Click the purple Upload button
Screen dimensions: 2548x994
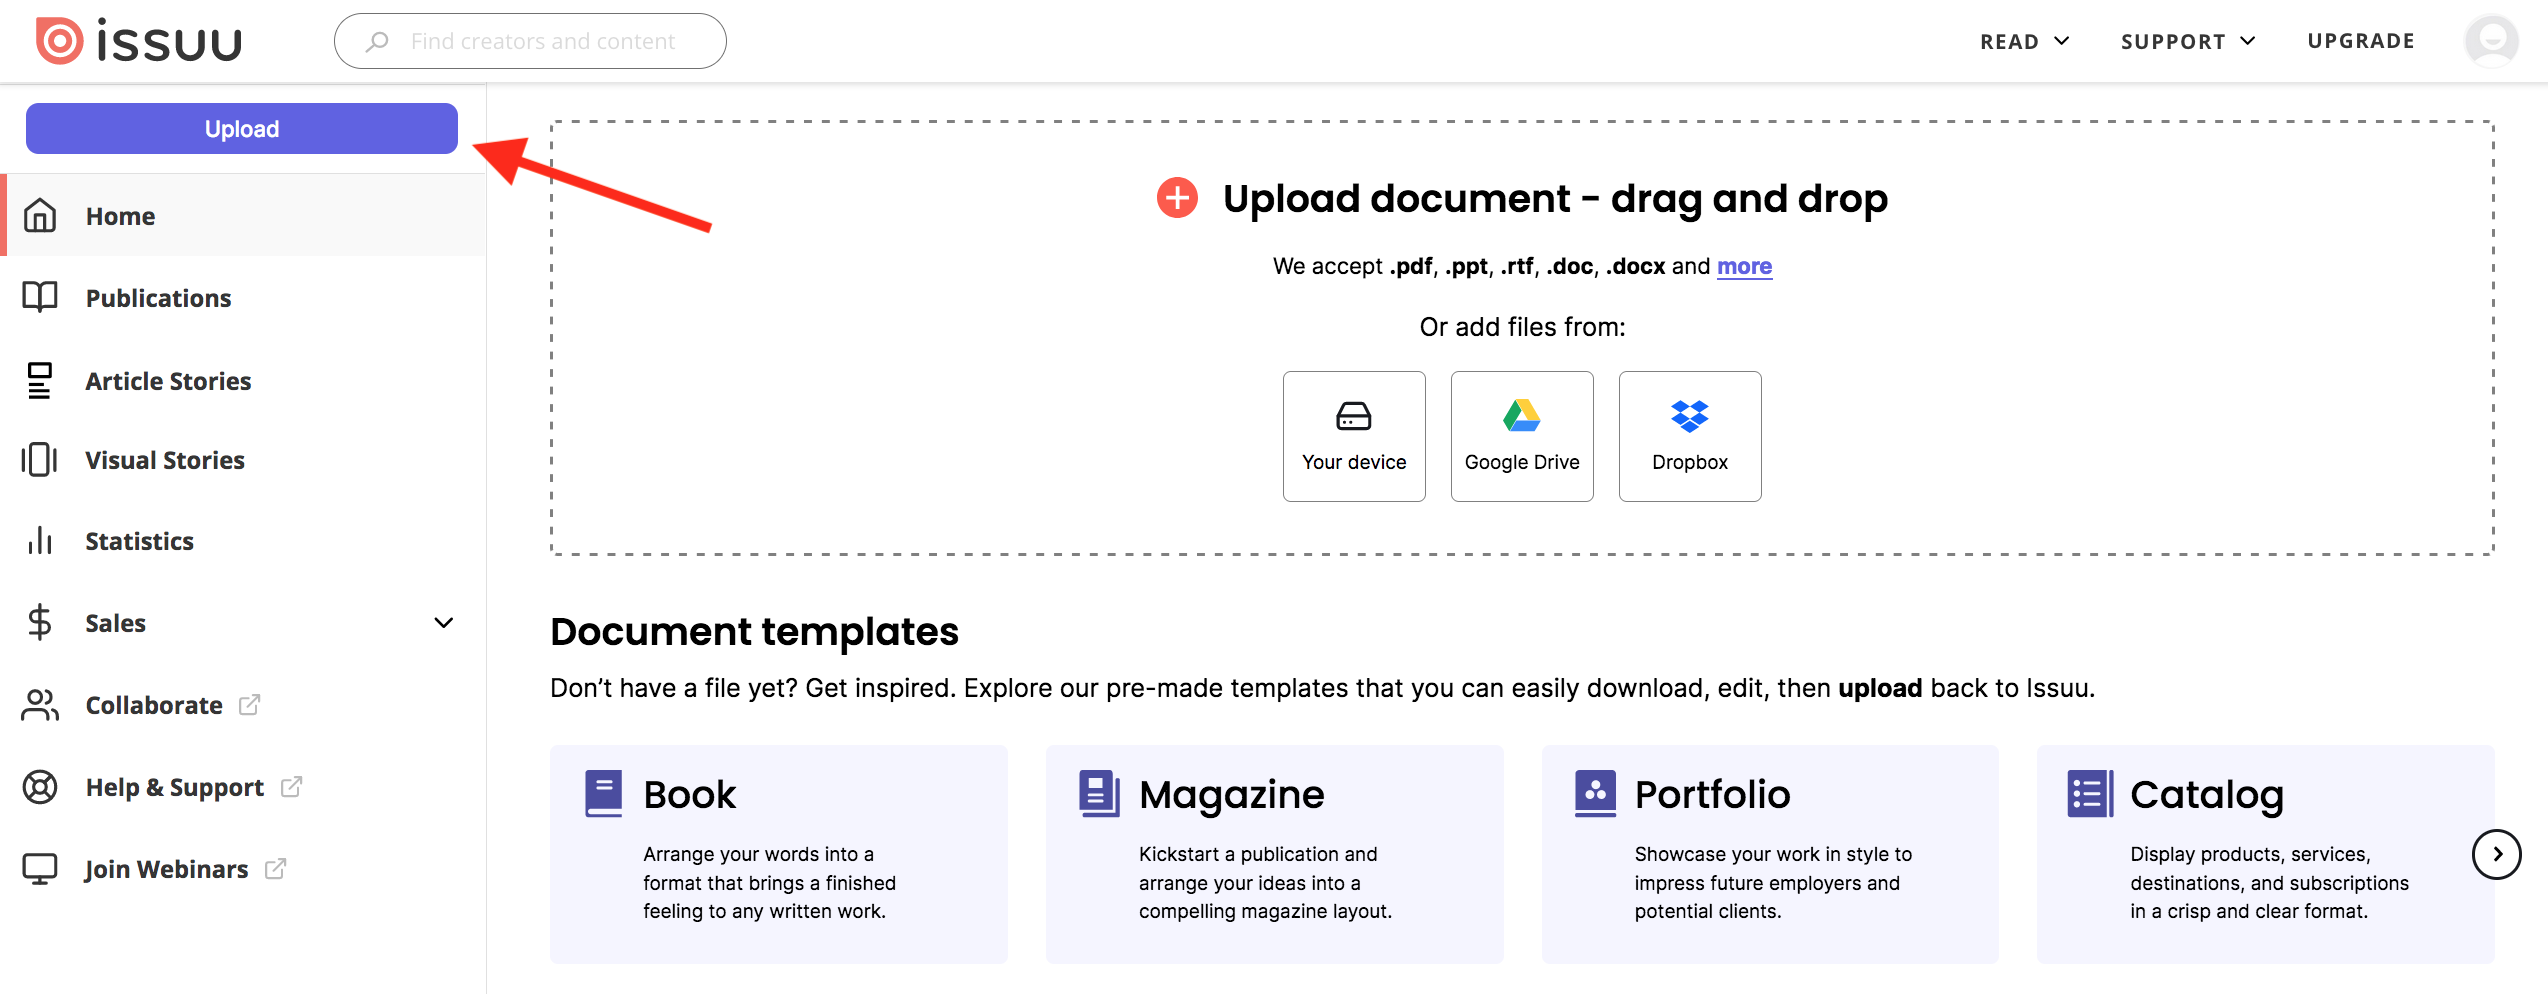242,129
